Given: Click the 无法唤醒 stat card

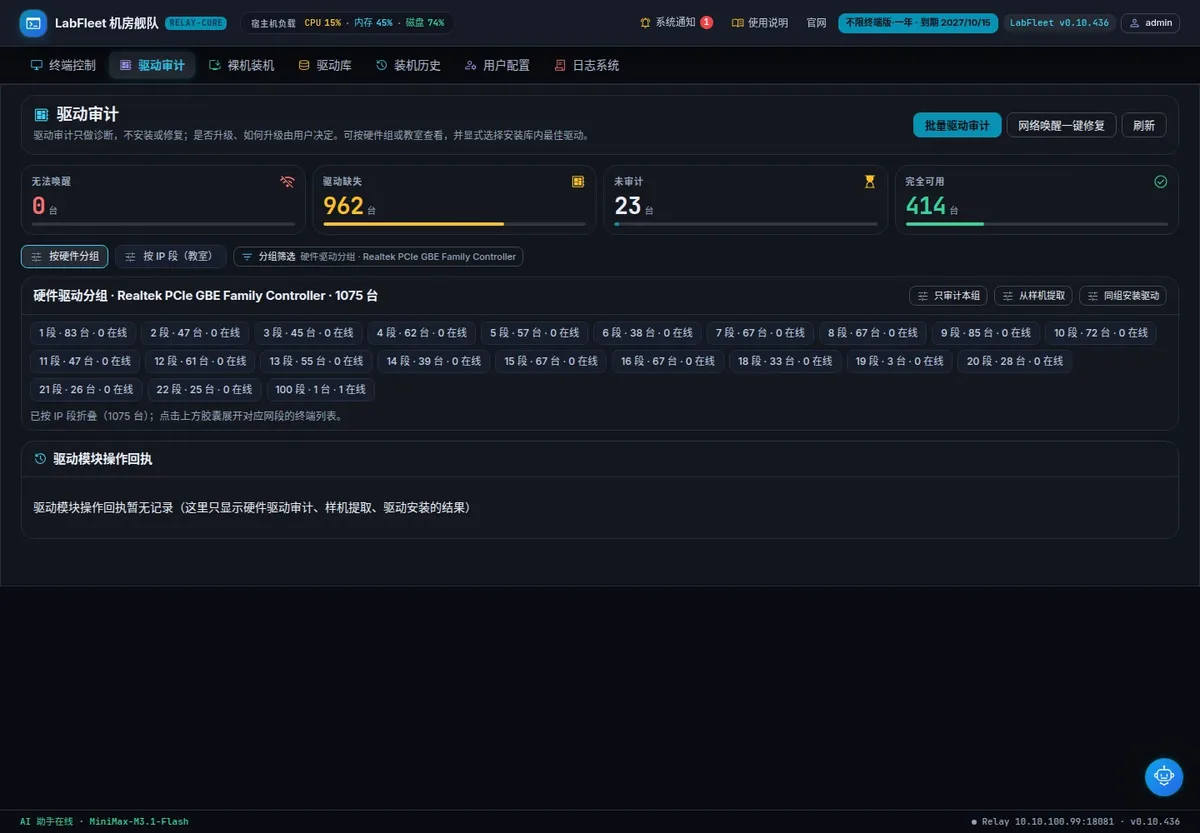Looking at the screenshot, I should pos(163,200).
